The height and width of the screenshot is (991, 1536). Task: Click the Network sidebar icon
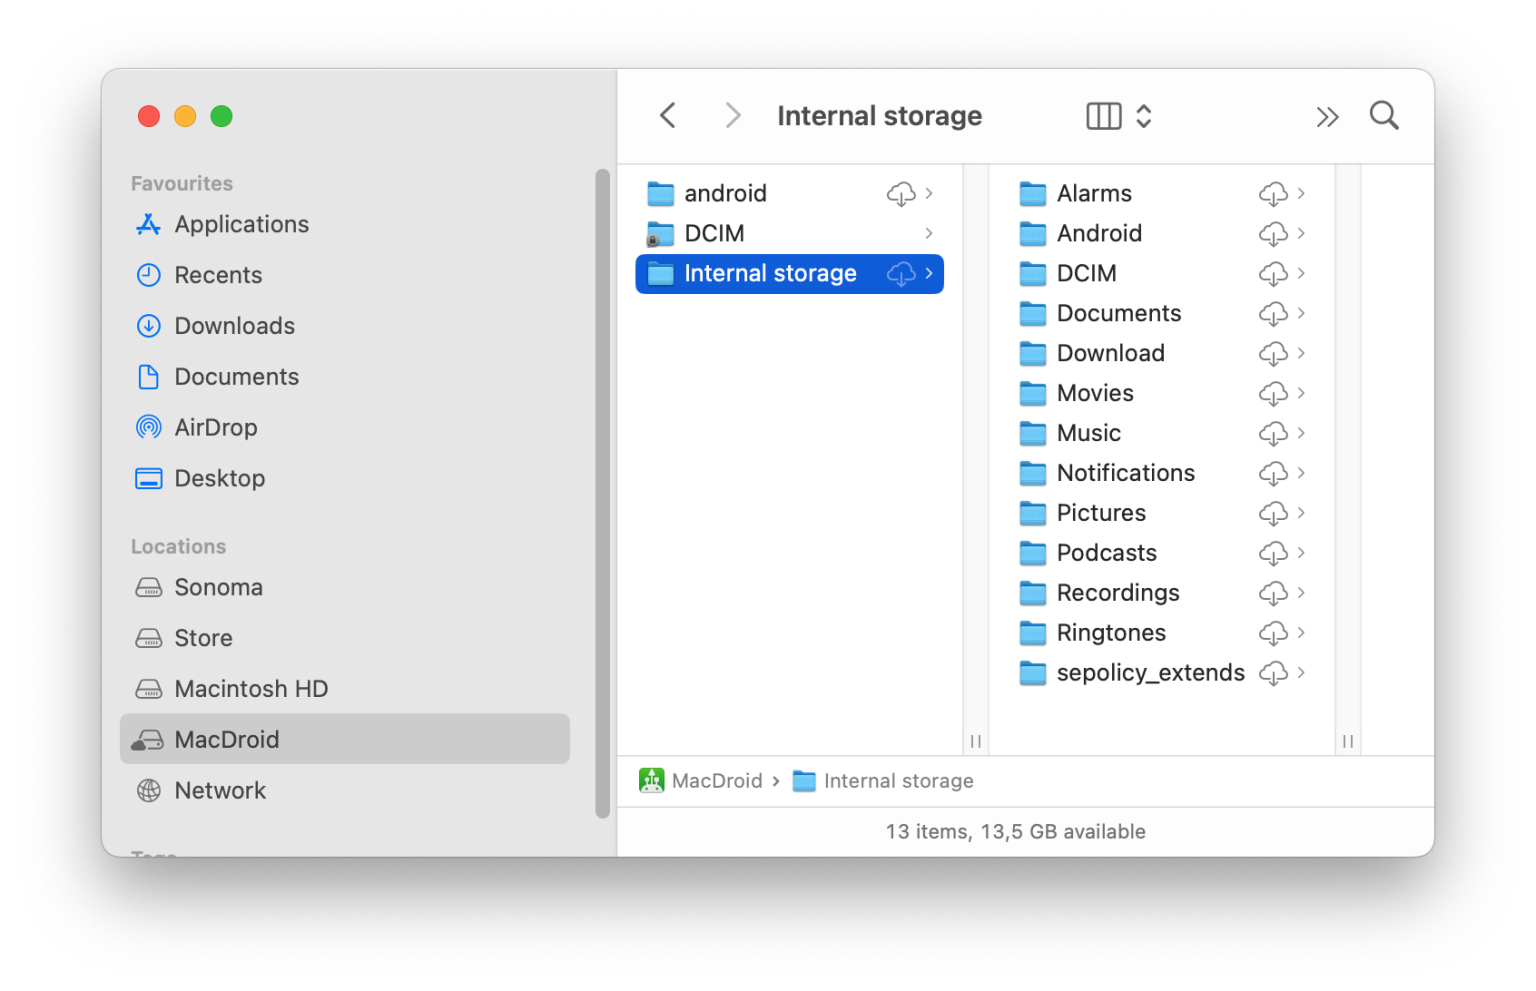pyautogui.click(x=148, y=790)
